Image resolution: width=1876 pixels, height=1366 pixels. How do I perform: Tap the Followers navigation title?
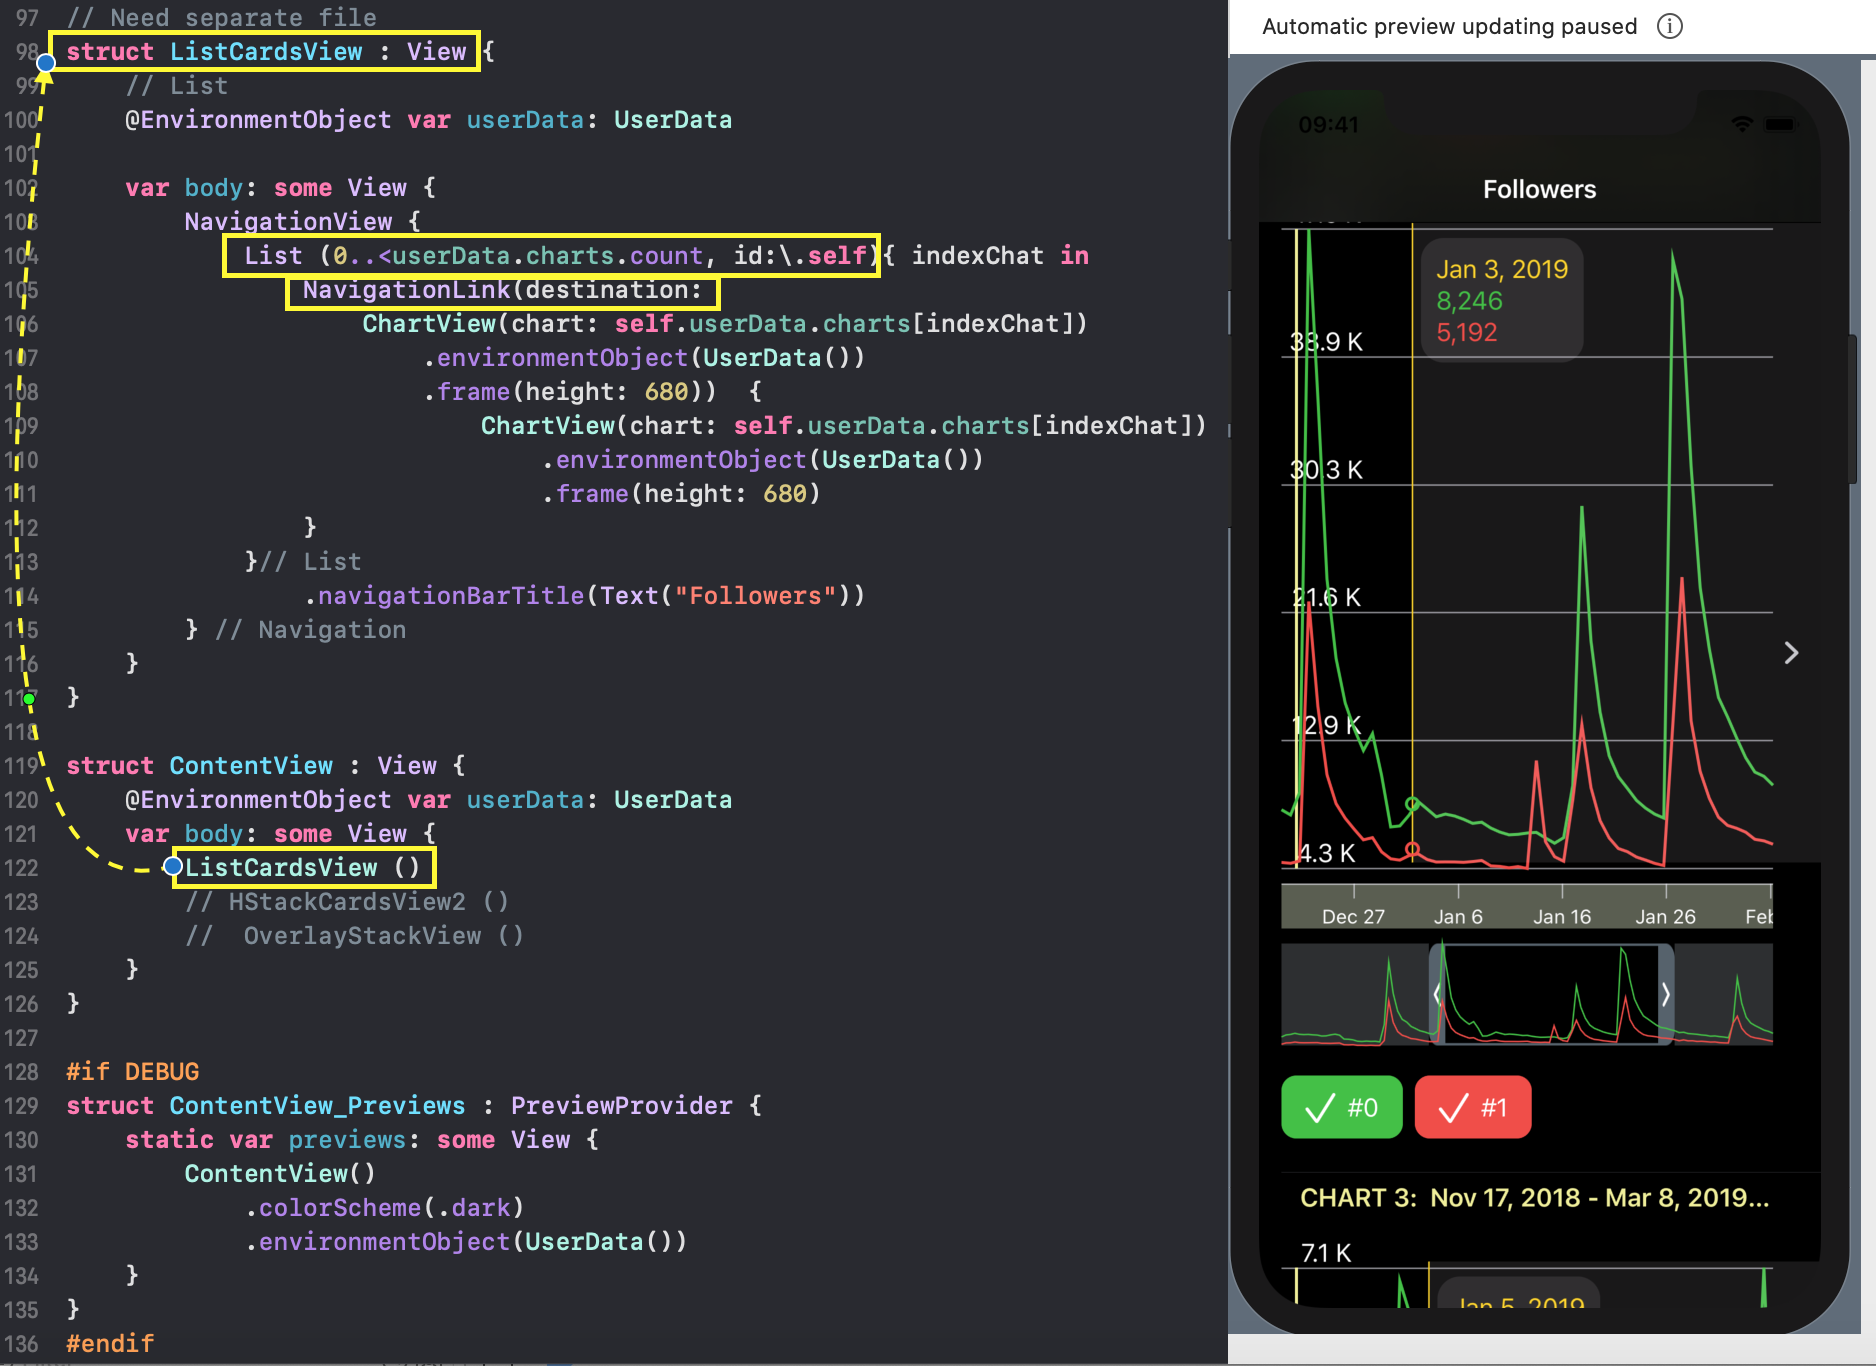(1539, 189)
